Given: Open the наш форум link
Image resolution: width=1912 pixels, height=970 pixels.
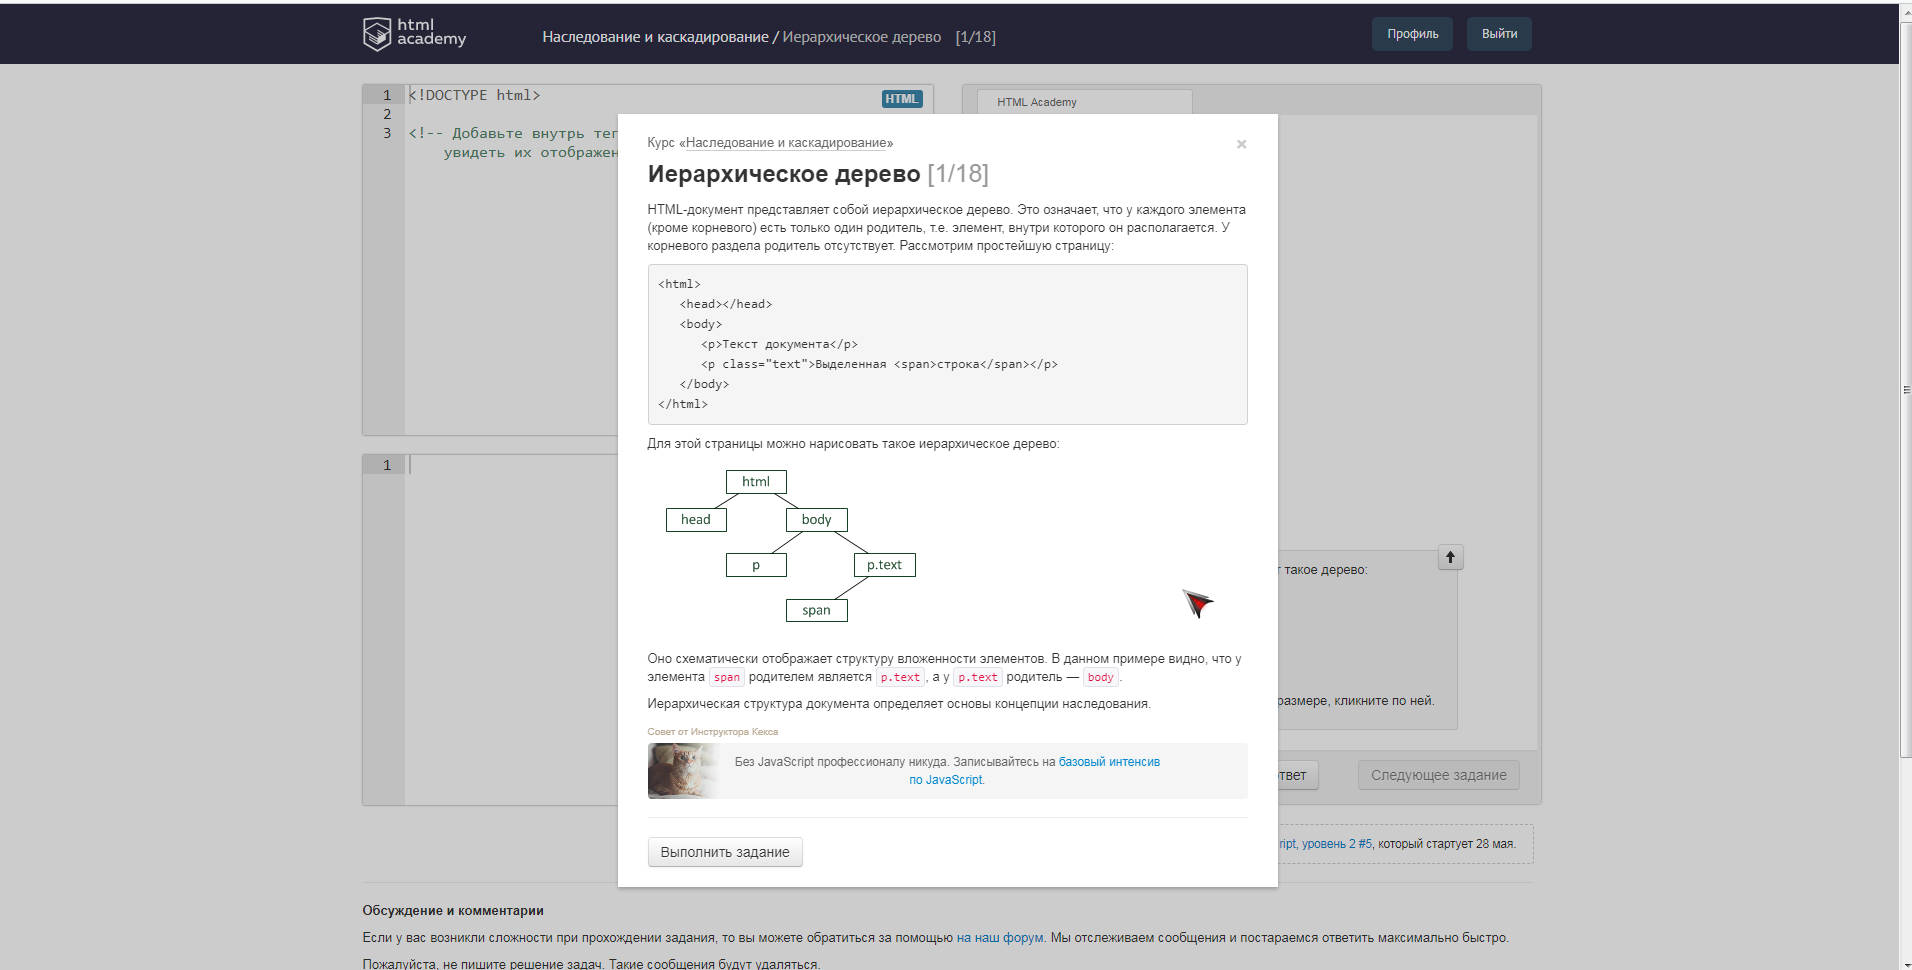Looking at the screenshot, I should pos(1000,938).
